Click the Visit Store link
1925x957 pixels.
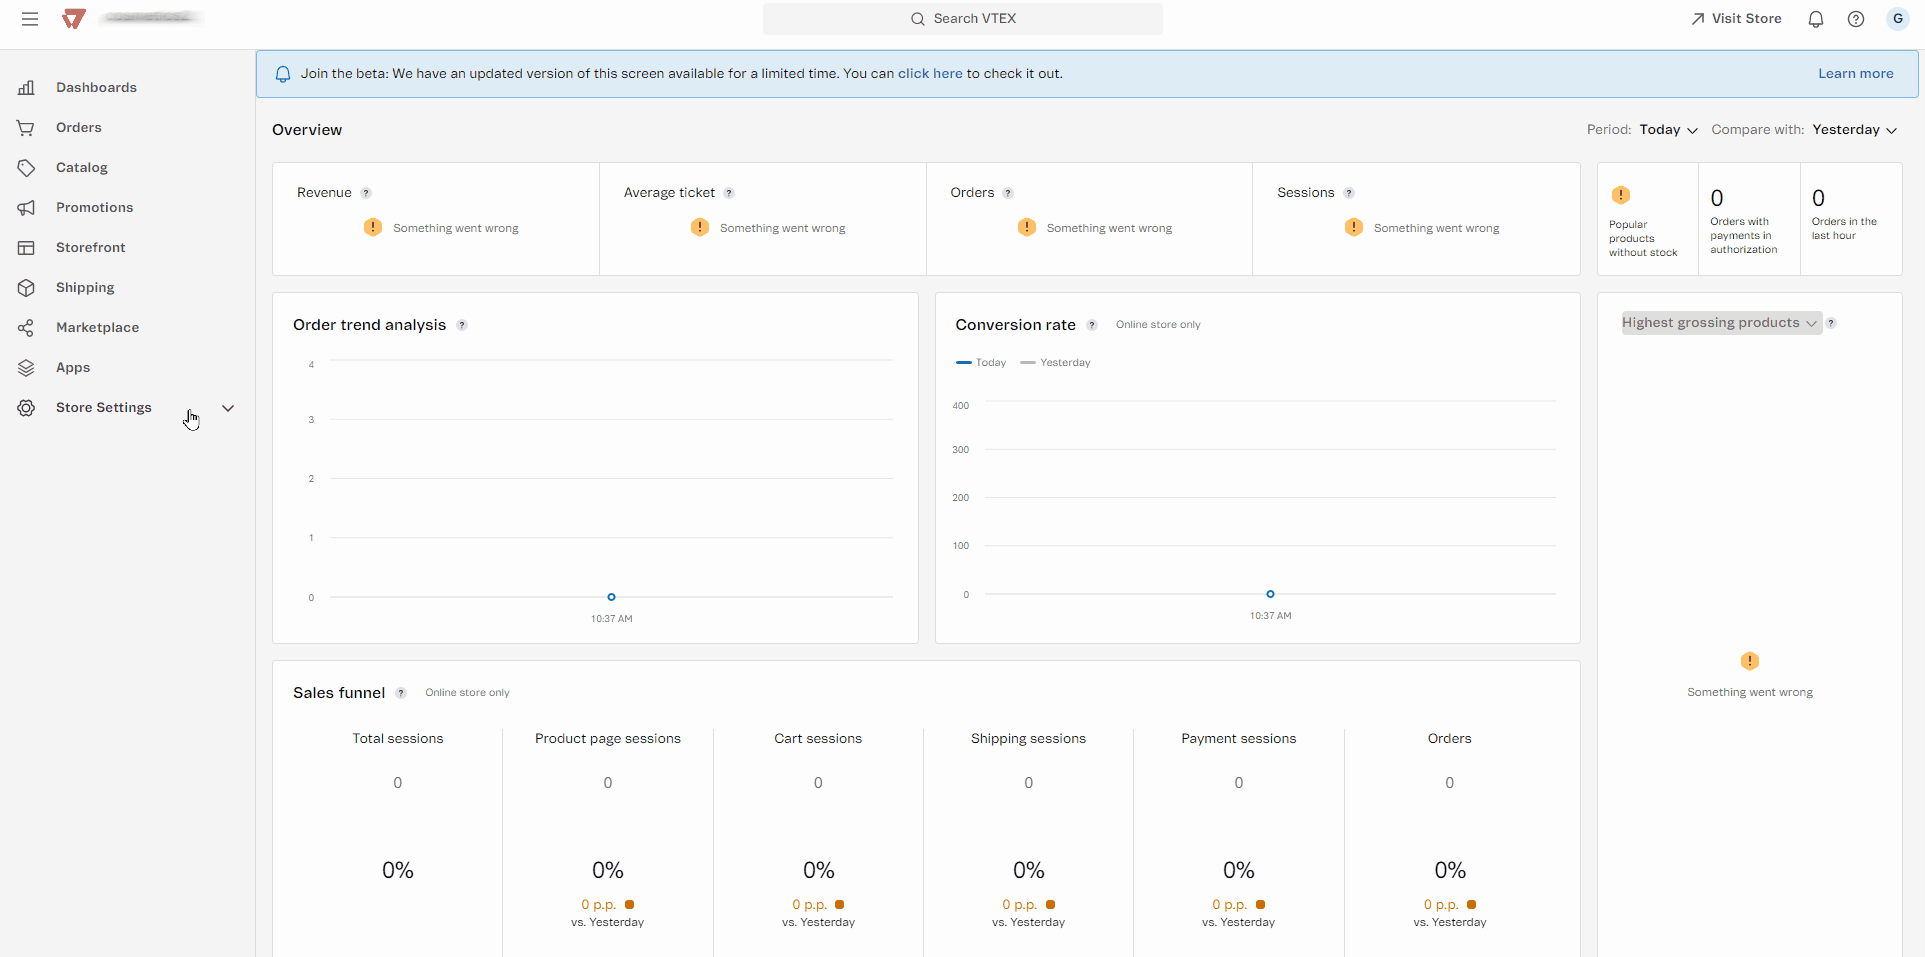[1736, 19]
